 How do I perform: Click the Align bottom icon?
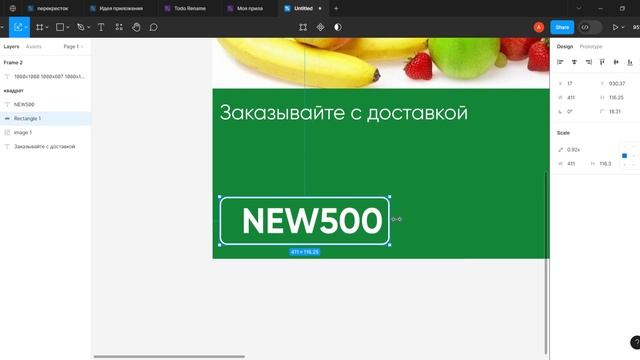coord(630,62)
